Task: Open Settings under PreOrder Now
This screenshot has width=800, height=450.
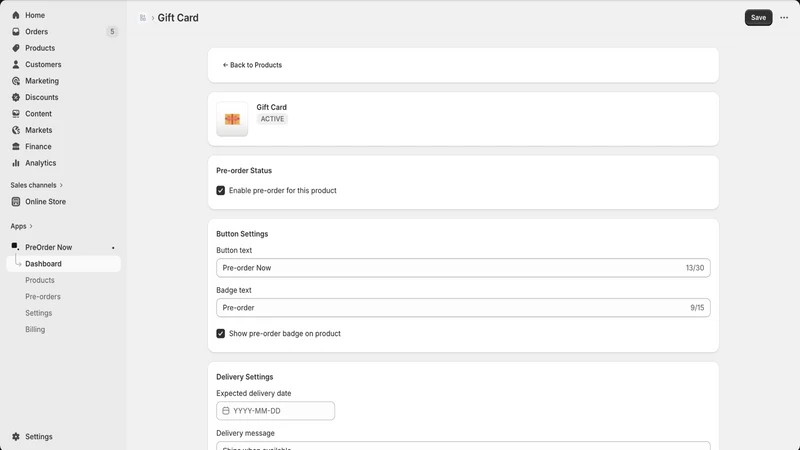Action: [39, 313]
